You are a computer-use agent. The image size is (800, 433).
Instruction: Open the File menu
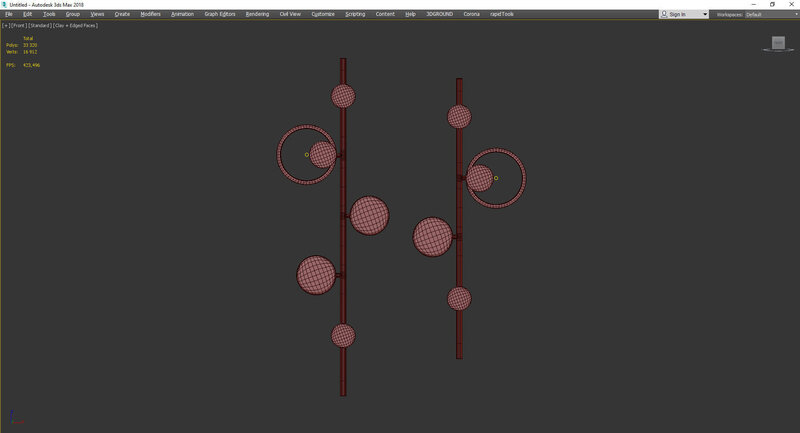pos(9,14)
